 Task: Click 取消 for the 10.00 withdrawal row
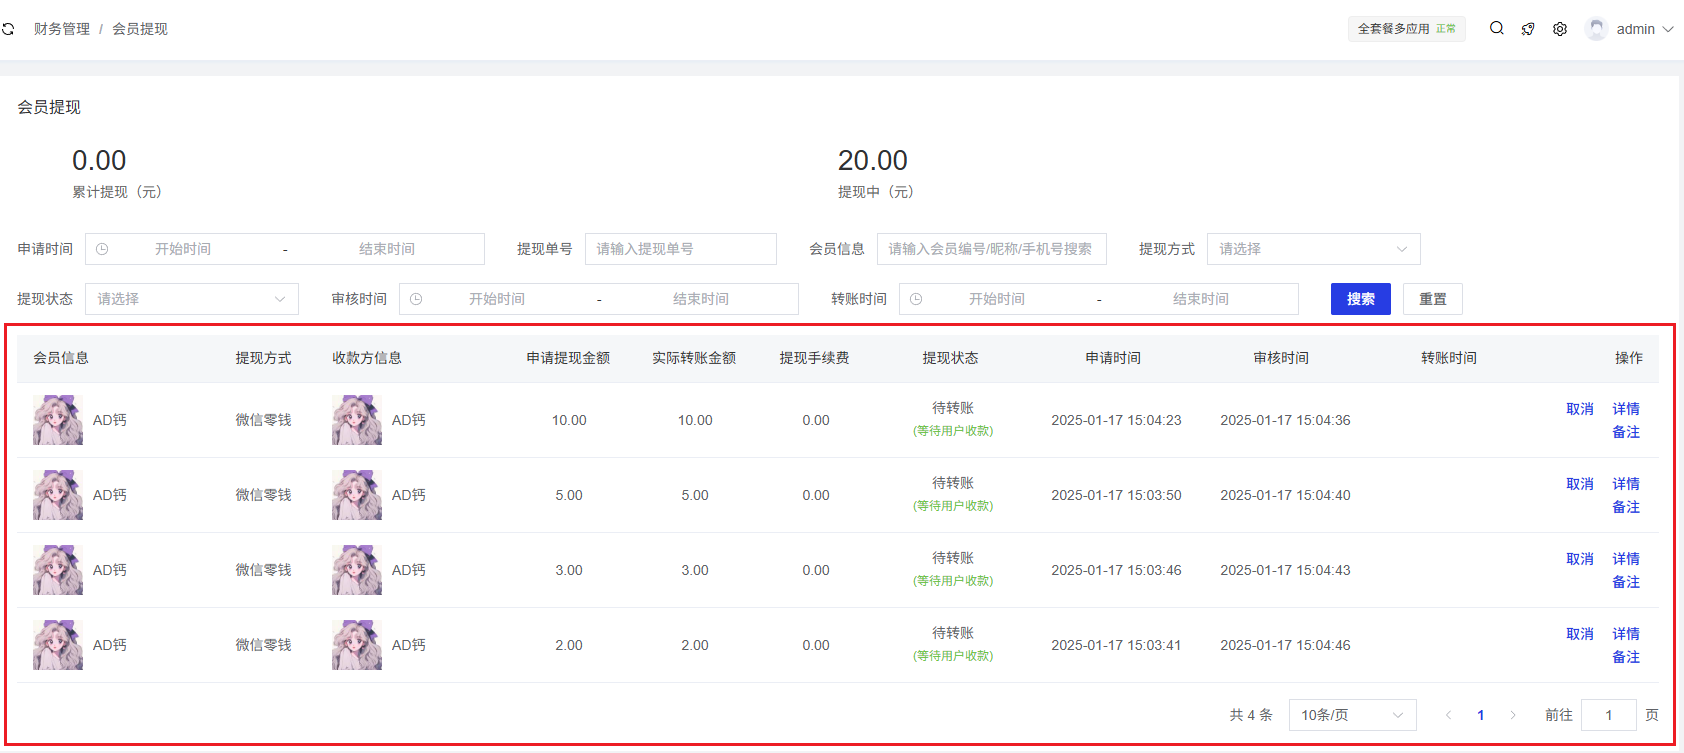pos(1579,409)
